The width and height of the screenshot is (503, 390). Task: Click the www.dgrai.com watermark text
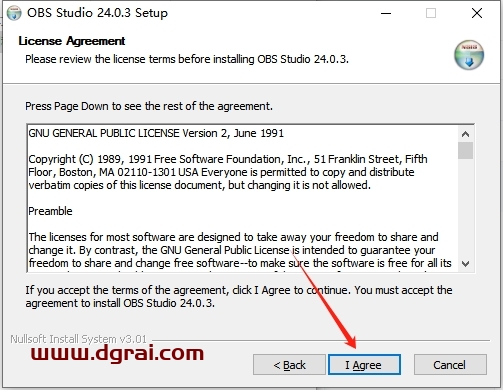pyautogui.click(x=117, y=353)
